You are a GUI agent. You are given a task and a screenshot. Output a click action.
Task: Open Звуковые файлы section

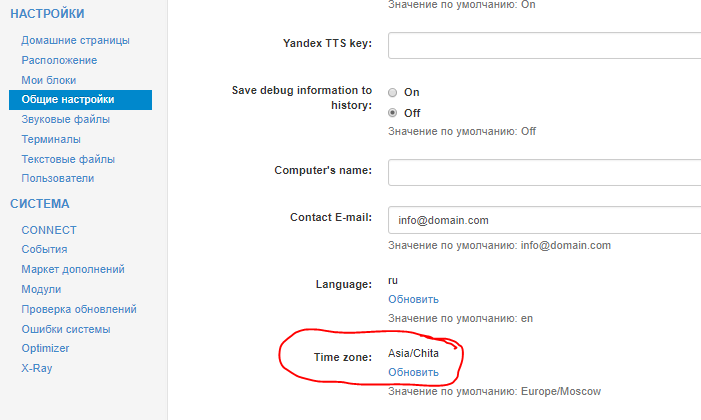pos(65,119)
